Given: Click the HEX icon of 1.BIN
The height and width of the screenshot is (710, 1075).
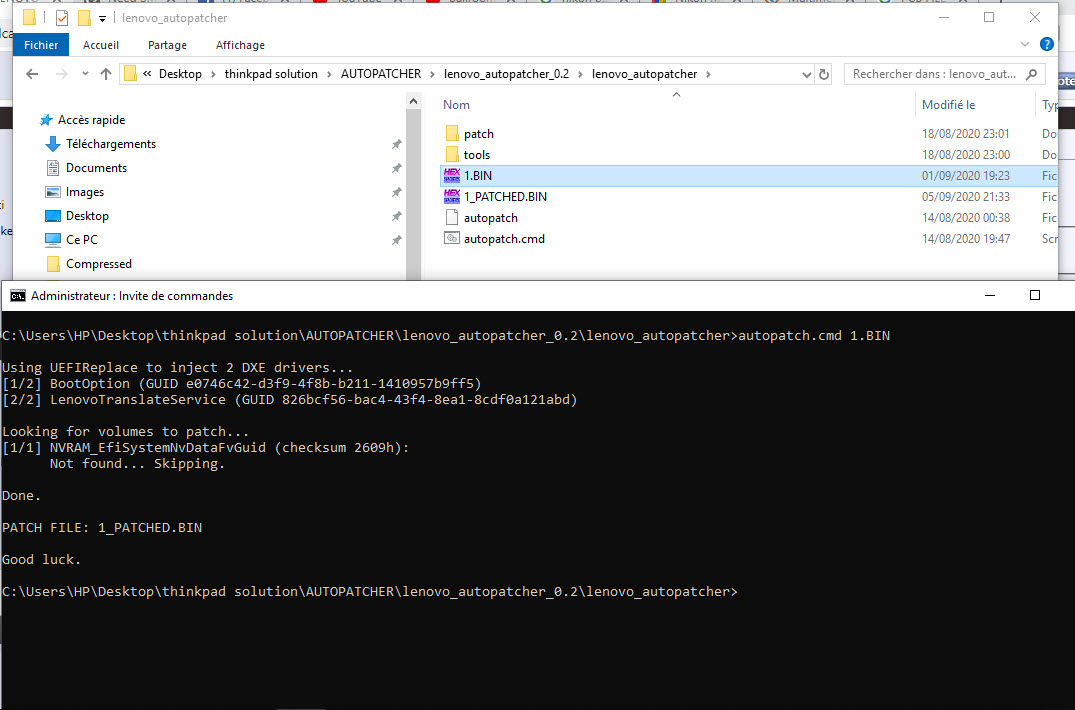Looking at the screenshot, I should point(452,175).
